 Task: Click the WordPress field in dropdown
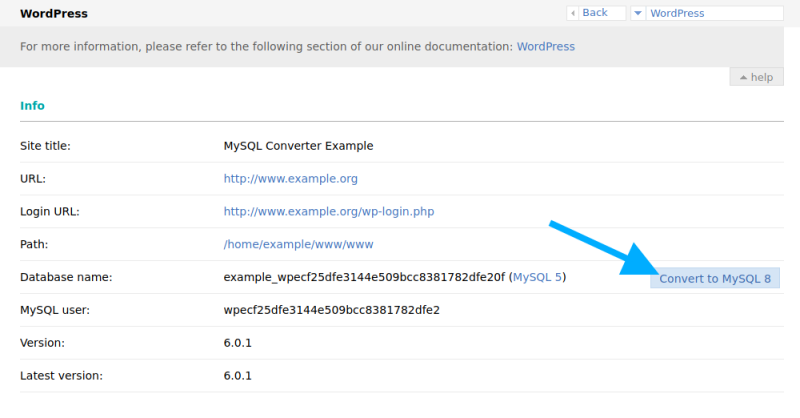point(714,13)
